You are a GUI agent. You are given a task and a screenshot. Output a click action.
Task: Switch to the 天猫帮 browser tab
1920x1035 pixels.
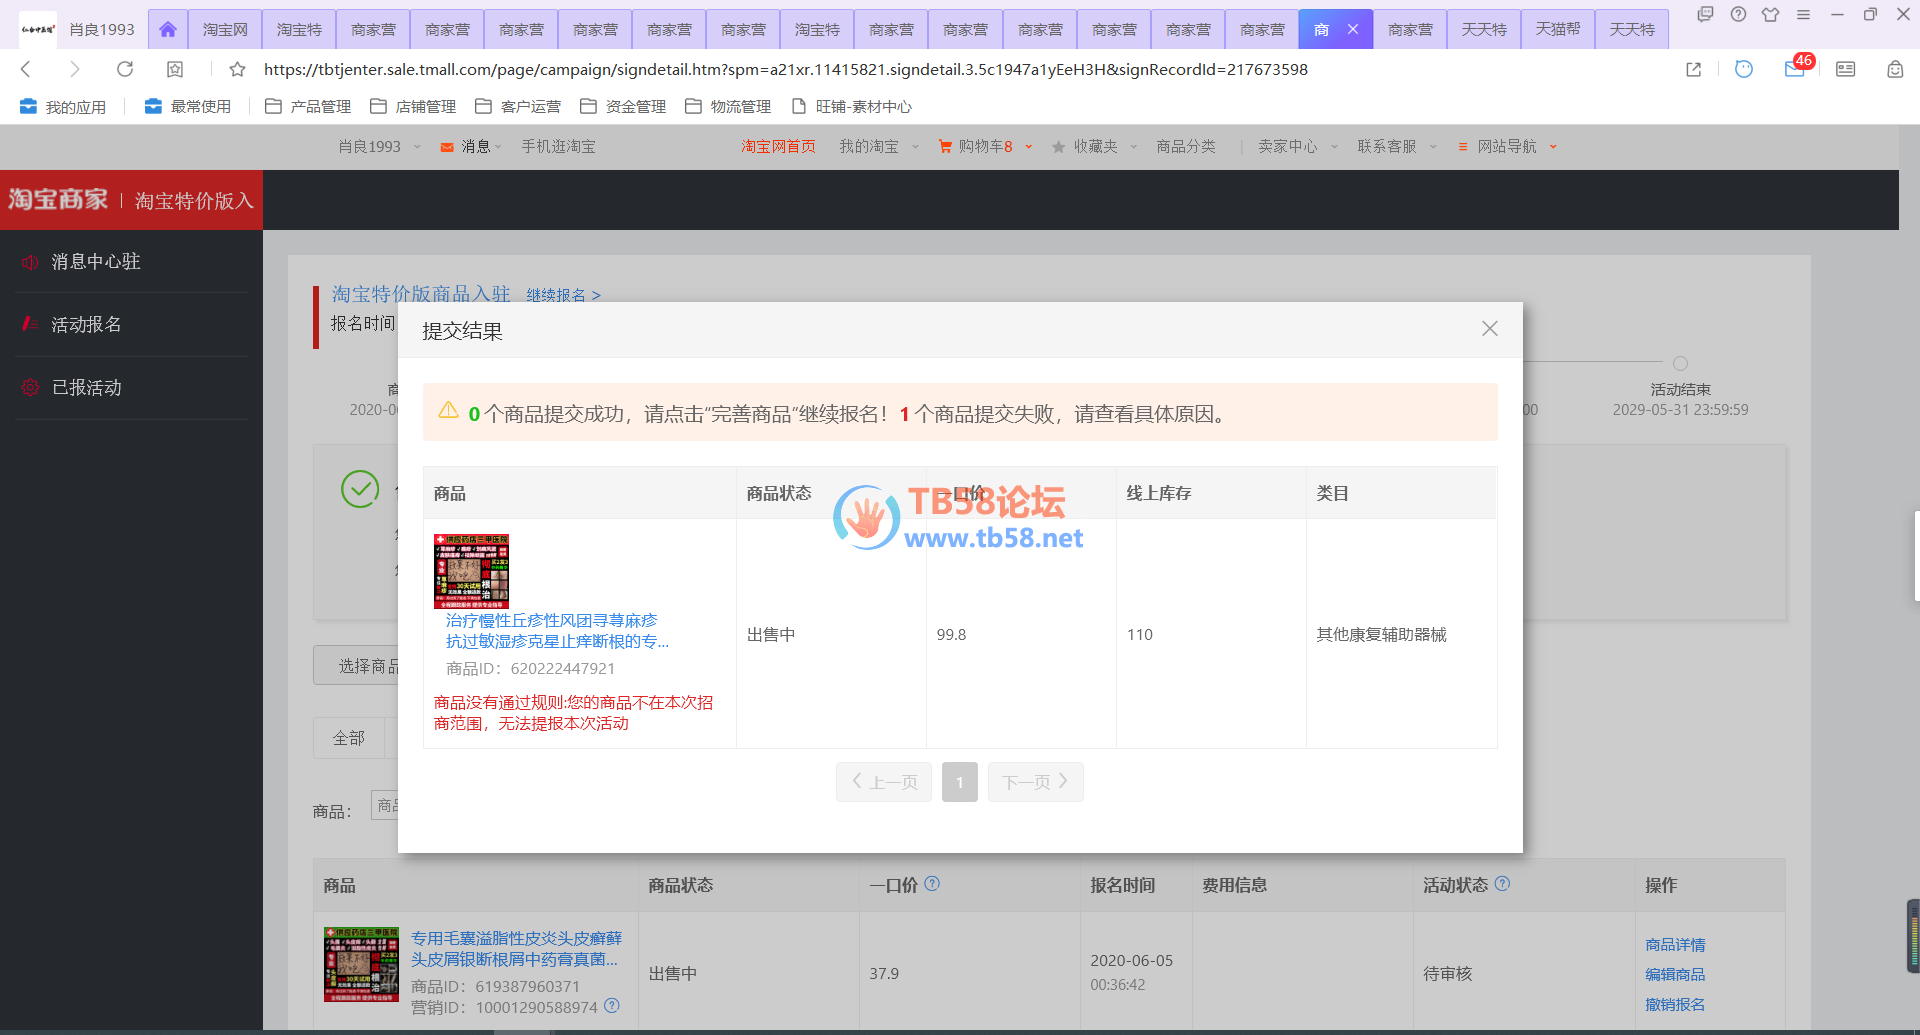pyautogui.click(x=1558, y=30)
